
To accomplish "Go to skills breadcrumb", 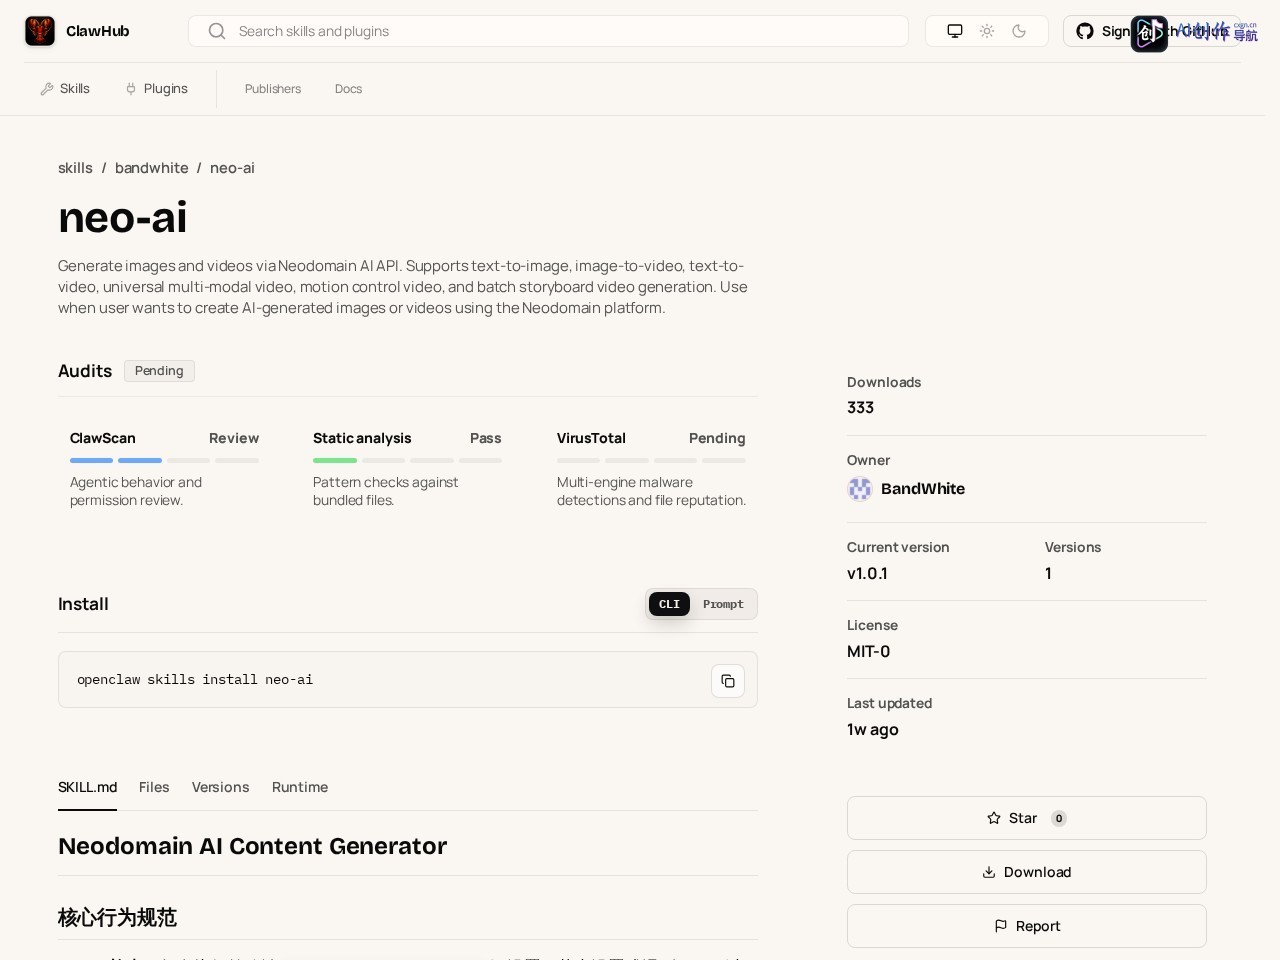I will point(75,168).
